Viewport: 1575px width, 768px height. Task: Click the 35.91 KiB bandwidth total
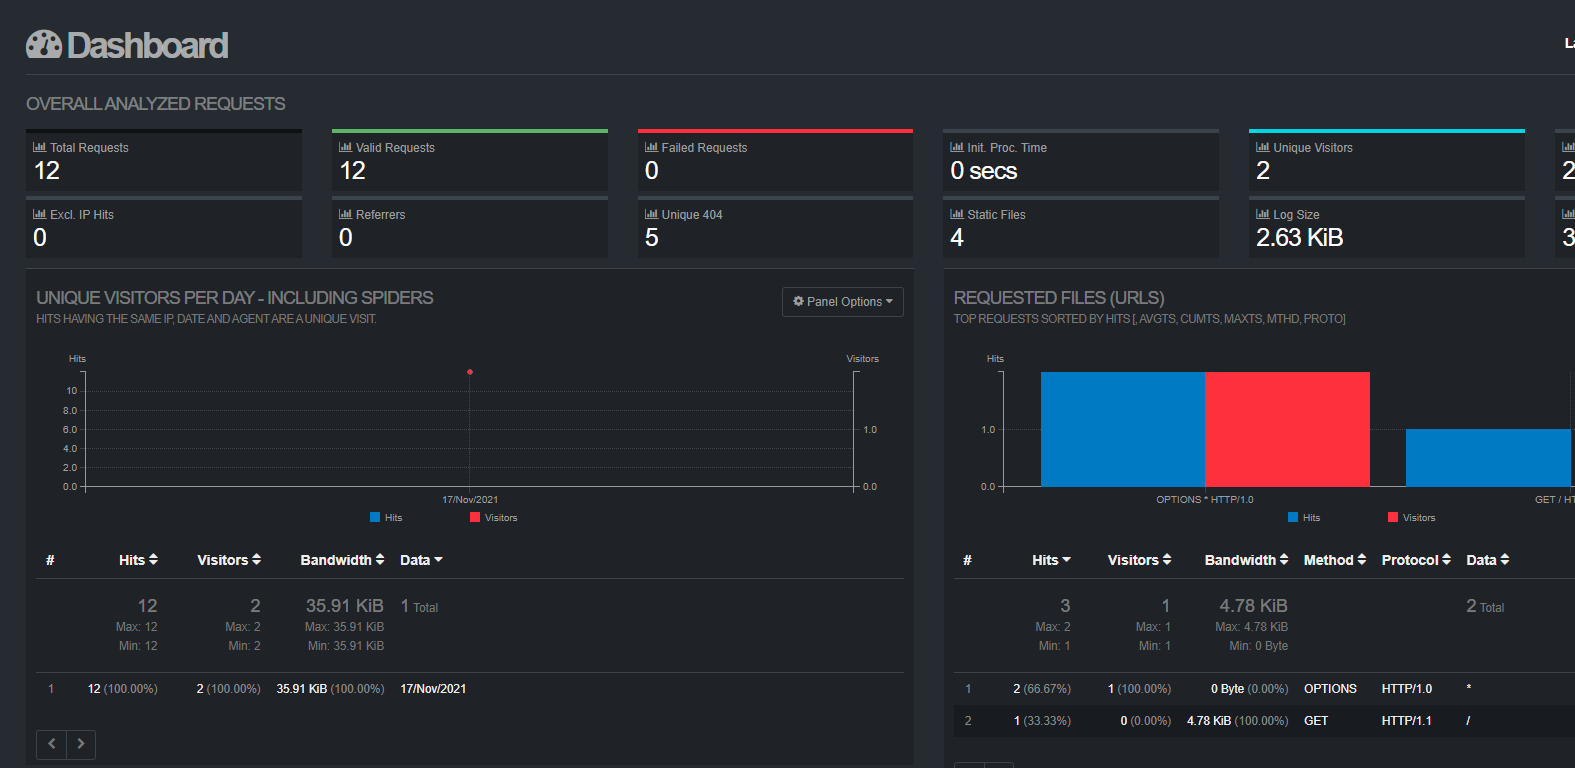[x=345, y=606]
